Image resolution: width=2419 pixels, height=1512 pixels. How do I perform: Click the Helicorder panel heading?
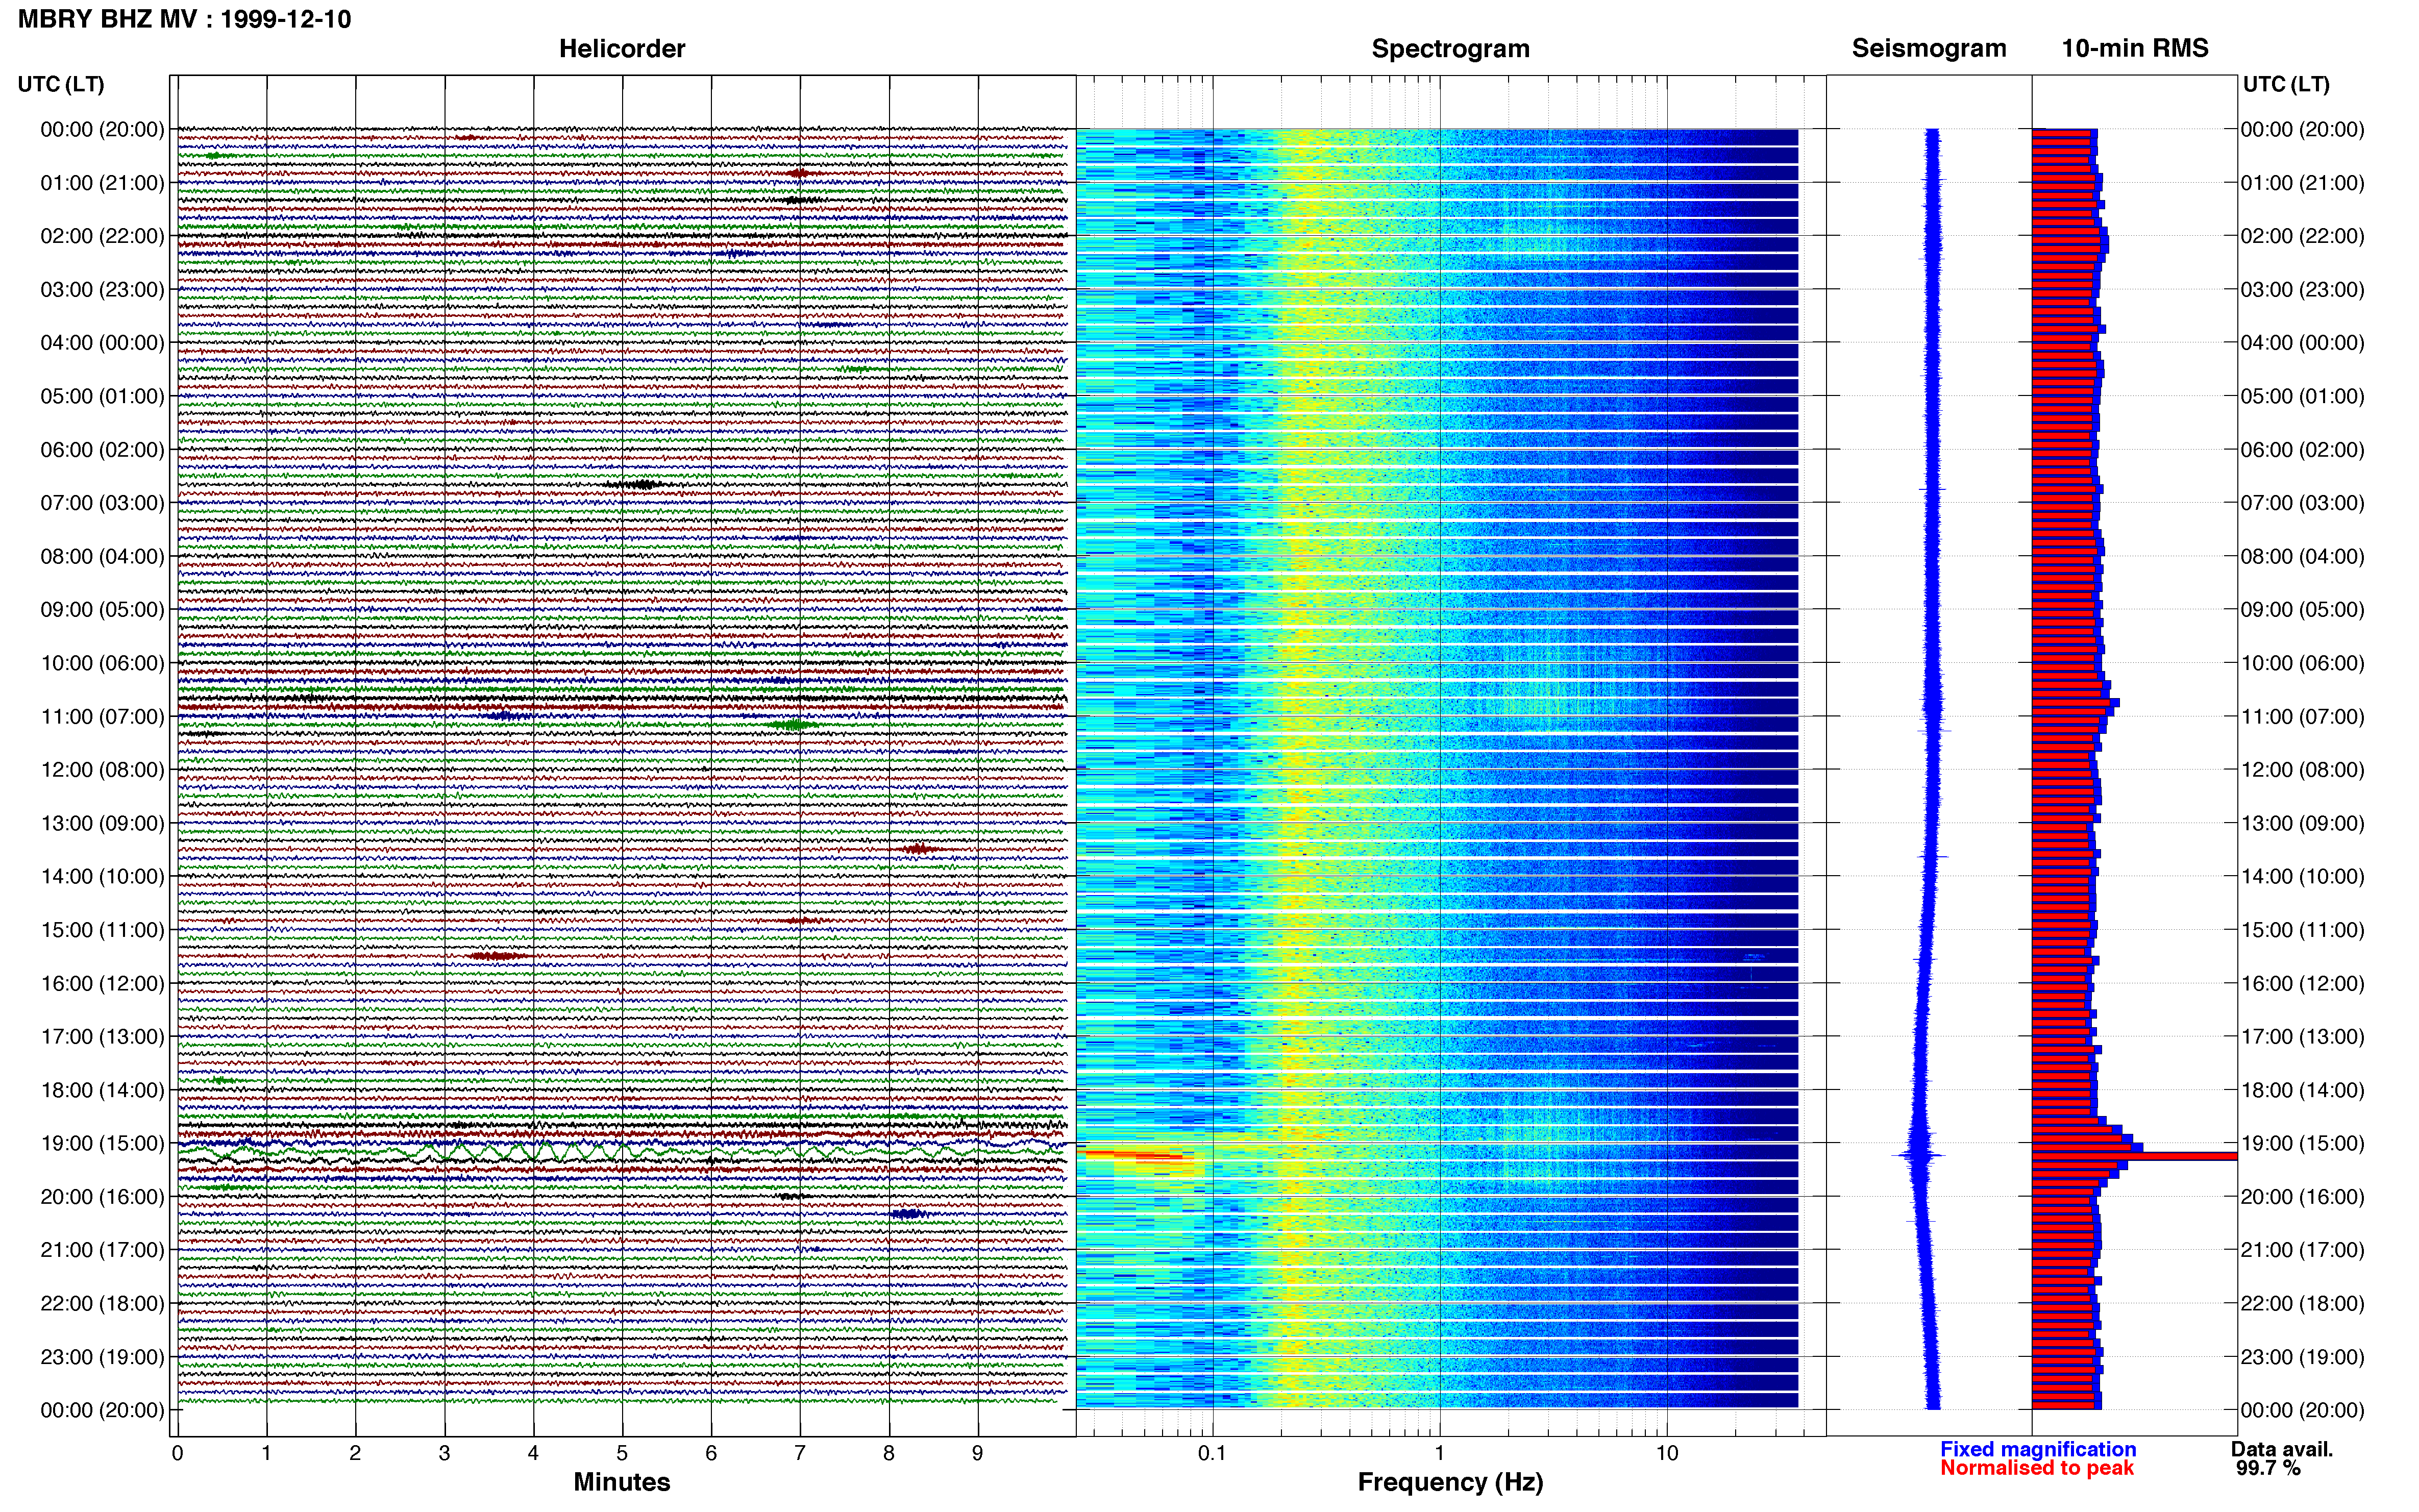(x=622, y=49)
